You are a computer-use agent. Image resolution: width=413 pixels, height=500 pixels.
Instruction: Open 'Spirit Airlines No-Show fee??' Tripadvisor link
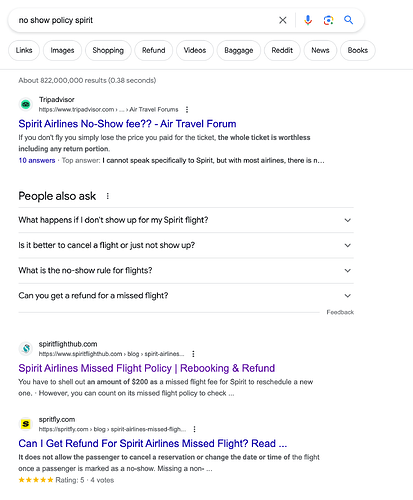coord(127,124)
